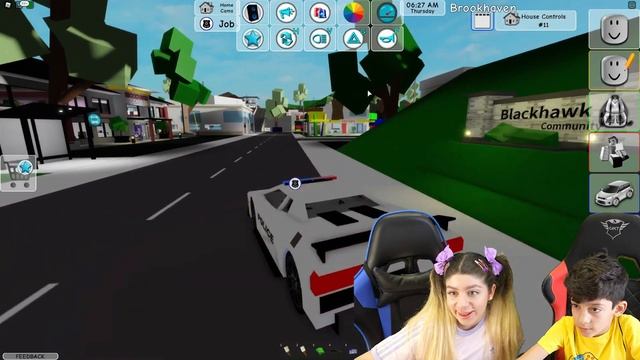Image resolution: width=640 pixels, height=360 pixels.
Task: Click the Brookhaven title text
Action: click(483, 8)
